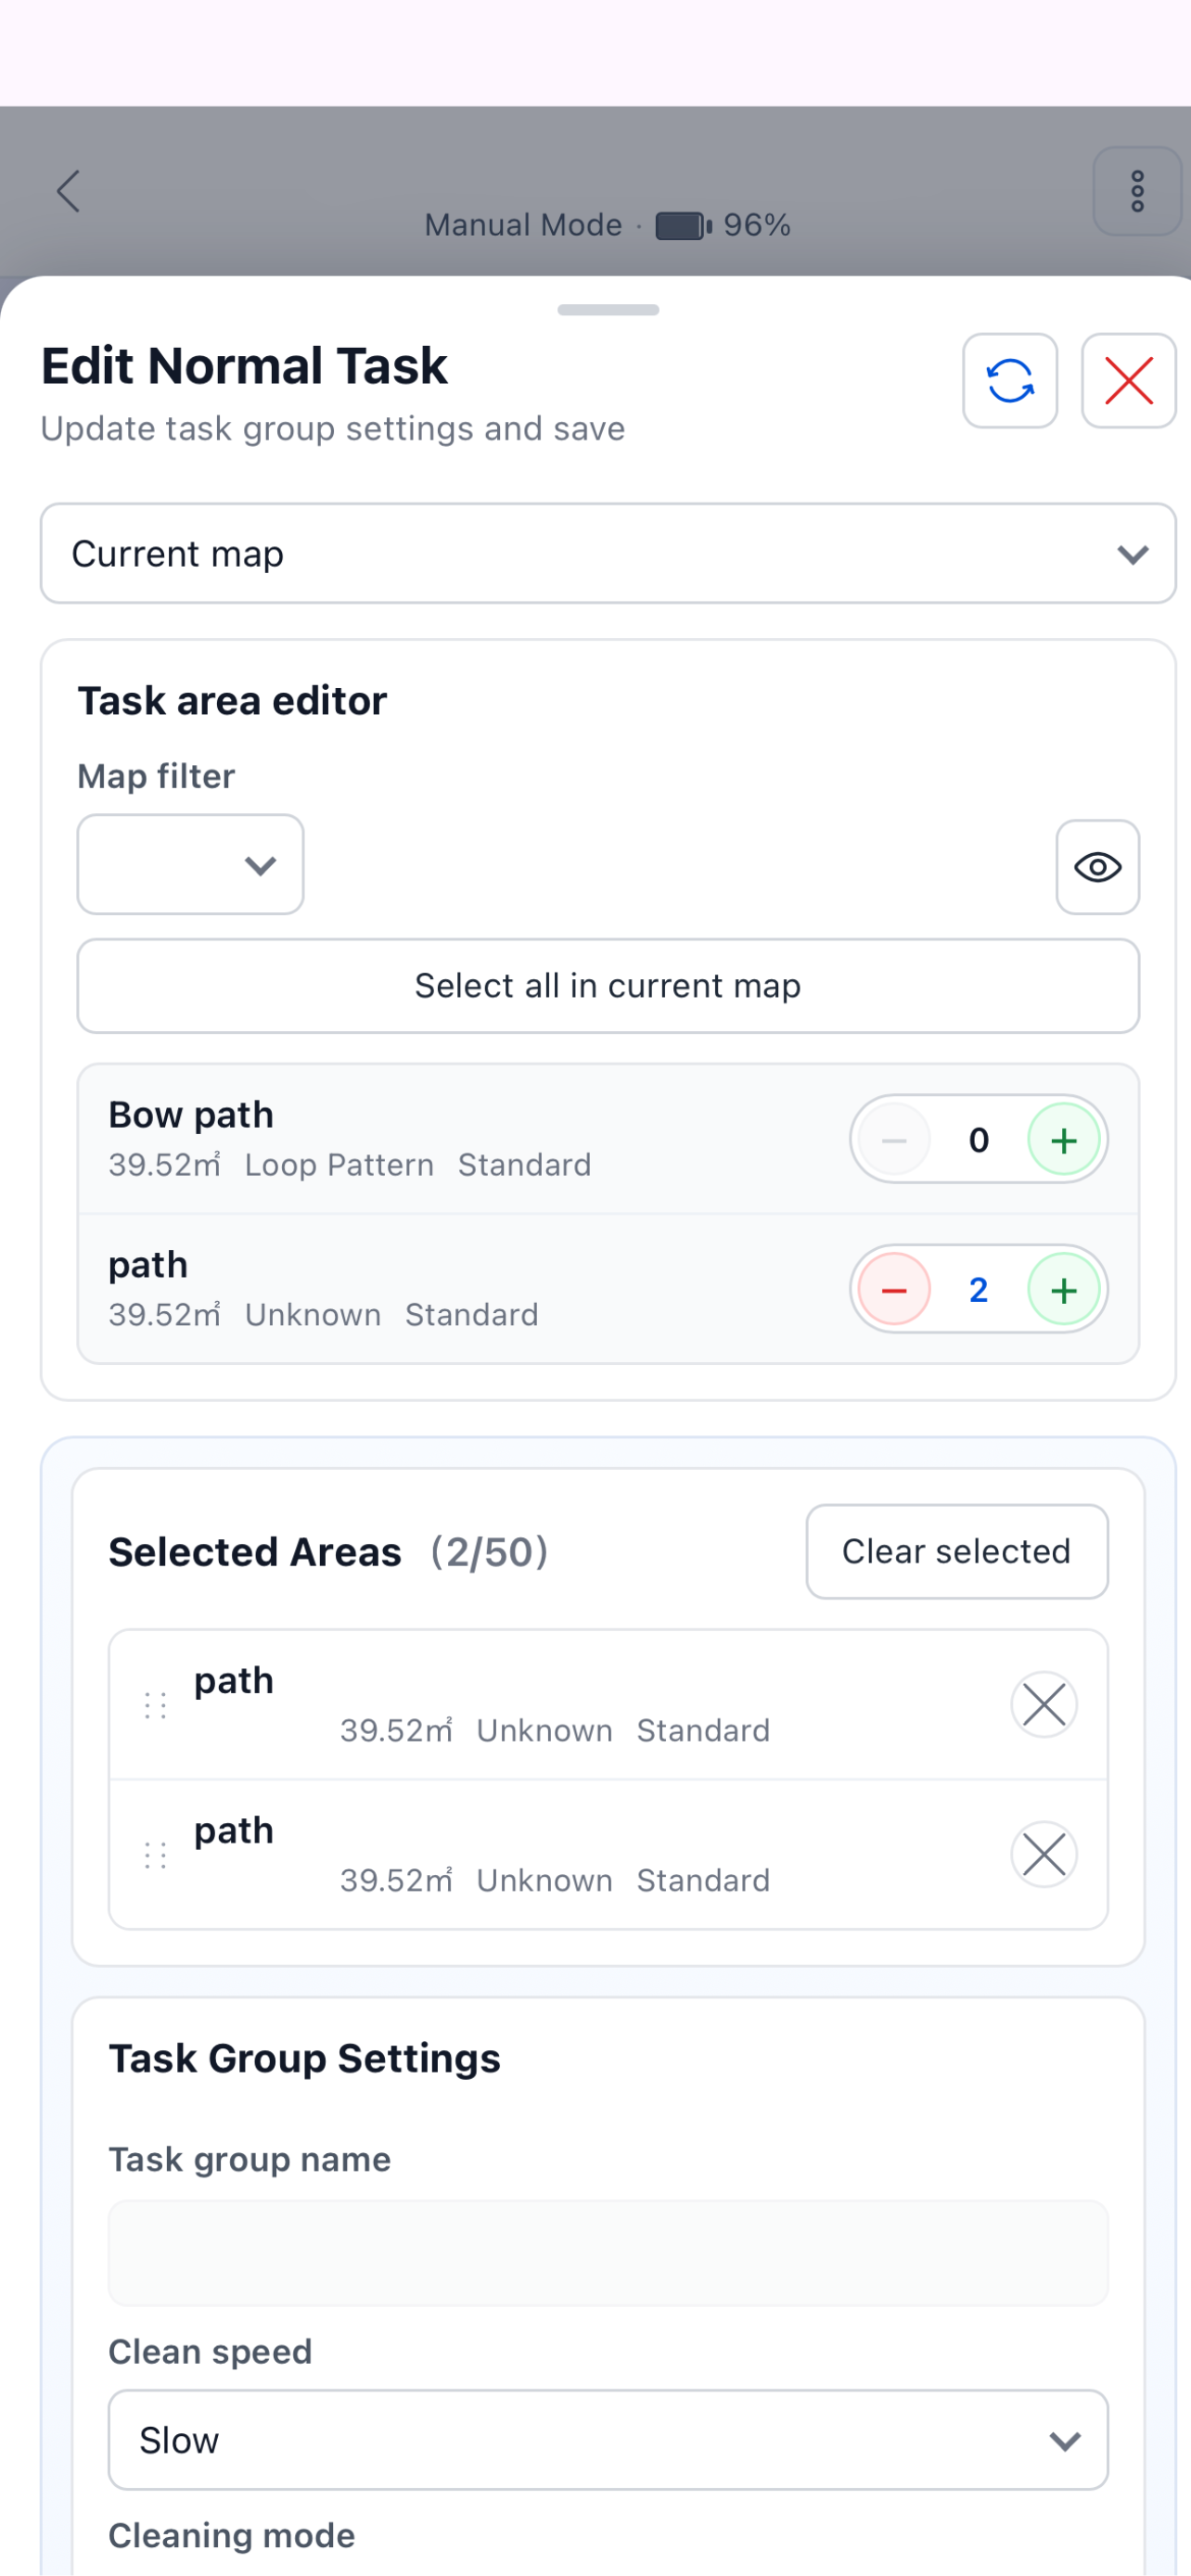Screen dimensions: 1191x2576
Task: Open the Map filter dropdown
Action: 190,865
